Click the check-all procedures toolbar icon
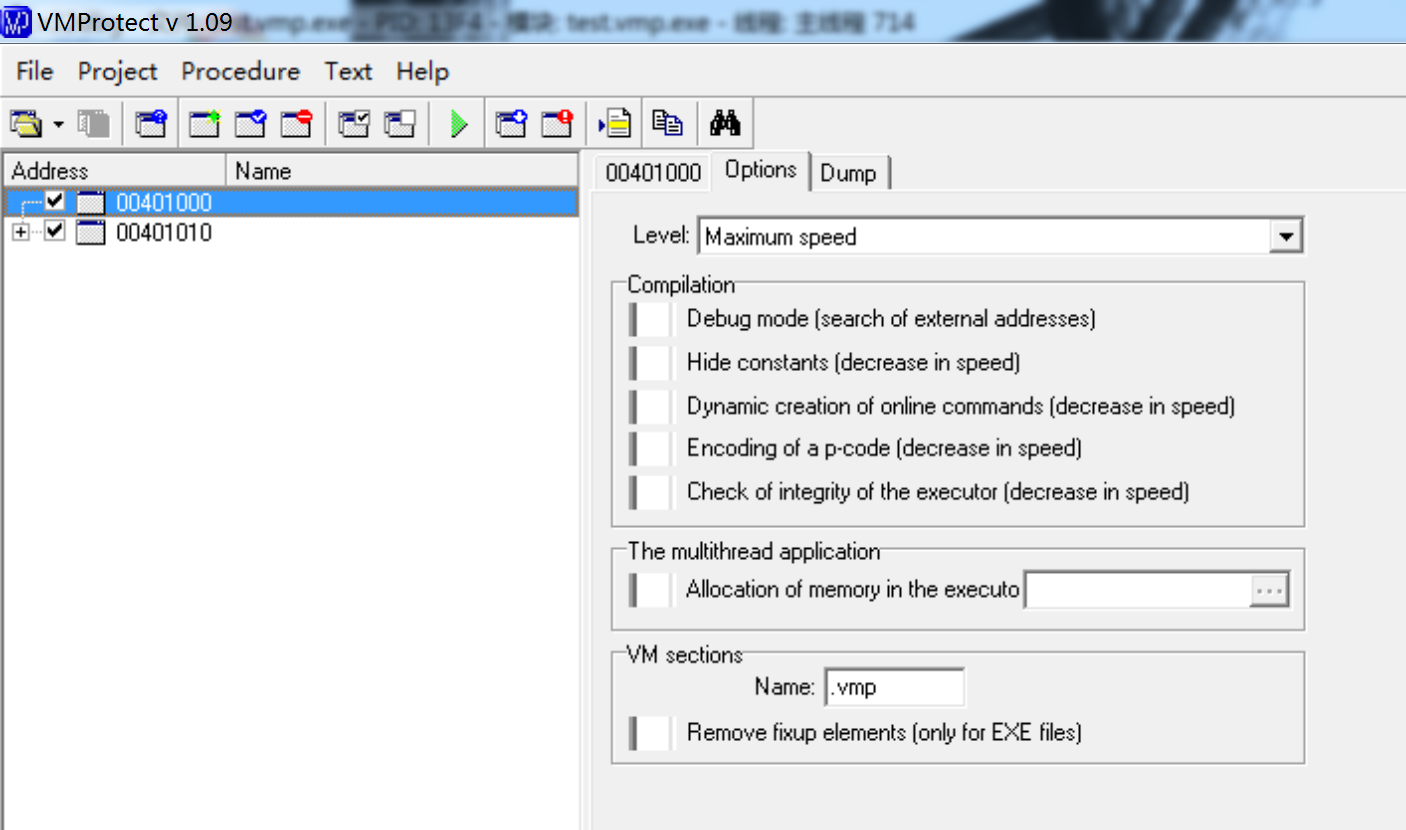Image resolution: width=1406 pixels, height=830 pixels. tap(354, 124)
